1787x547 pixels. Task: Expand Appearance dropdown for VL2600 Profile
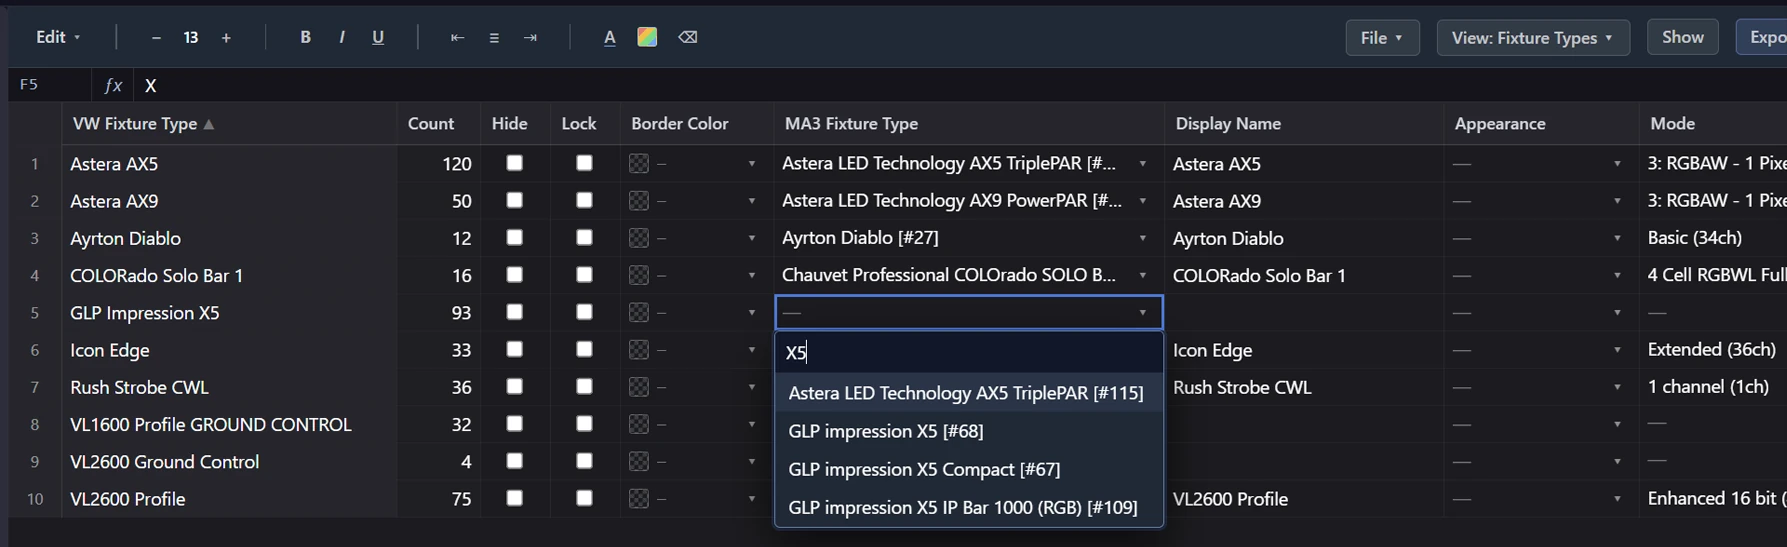(x=1617, y=499)
